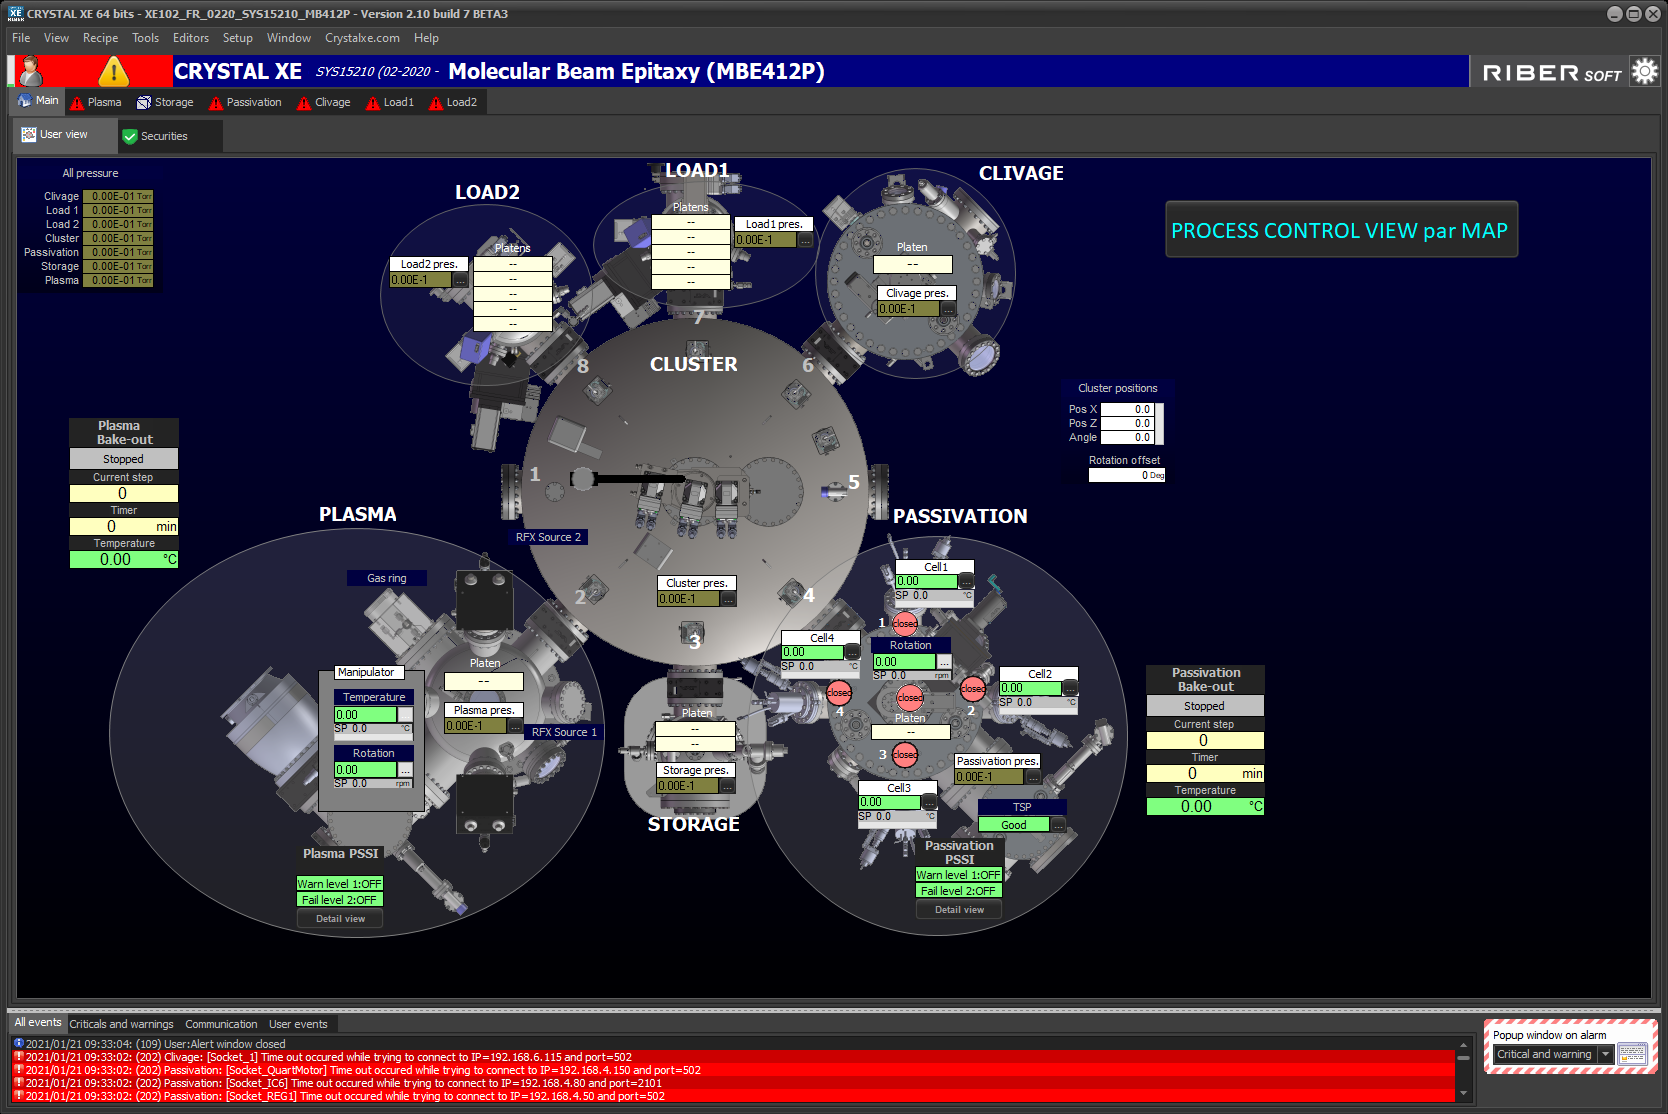Click the Cluster Pos X value field
Screen dimensions: 1668x1114
(x=1128, y=409)
